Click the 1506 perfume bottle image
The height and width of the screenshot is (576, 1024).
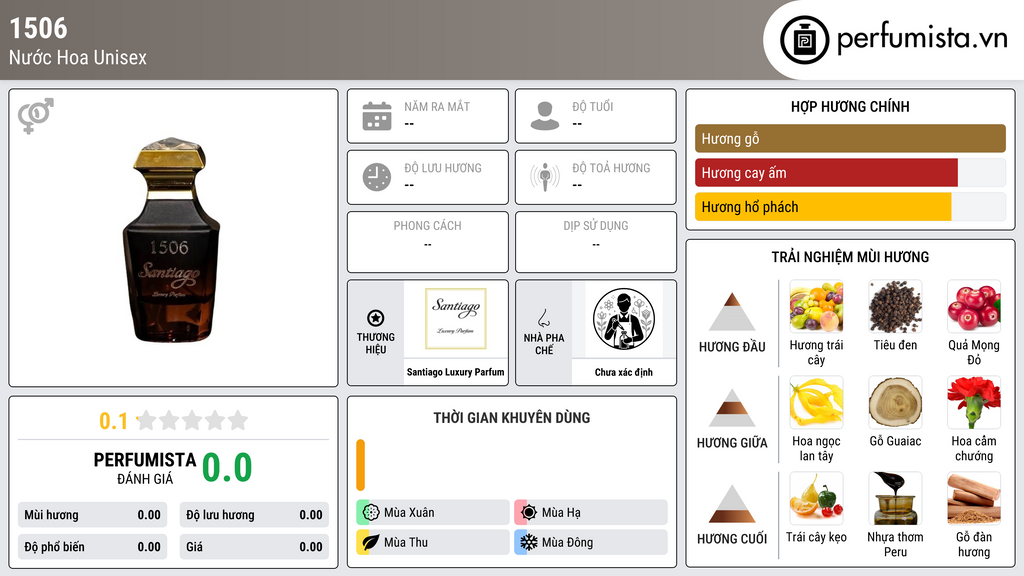coord(171,240)
